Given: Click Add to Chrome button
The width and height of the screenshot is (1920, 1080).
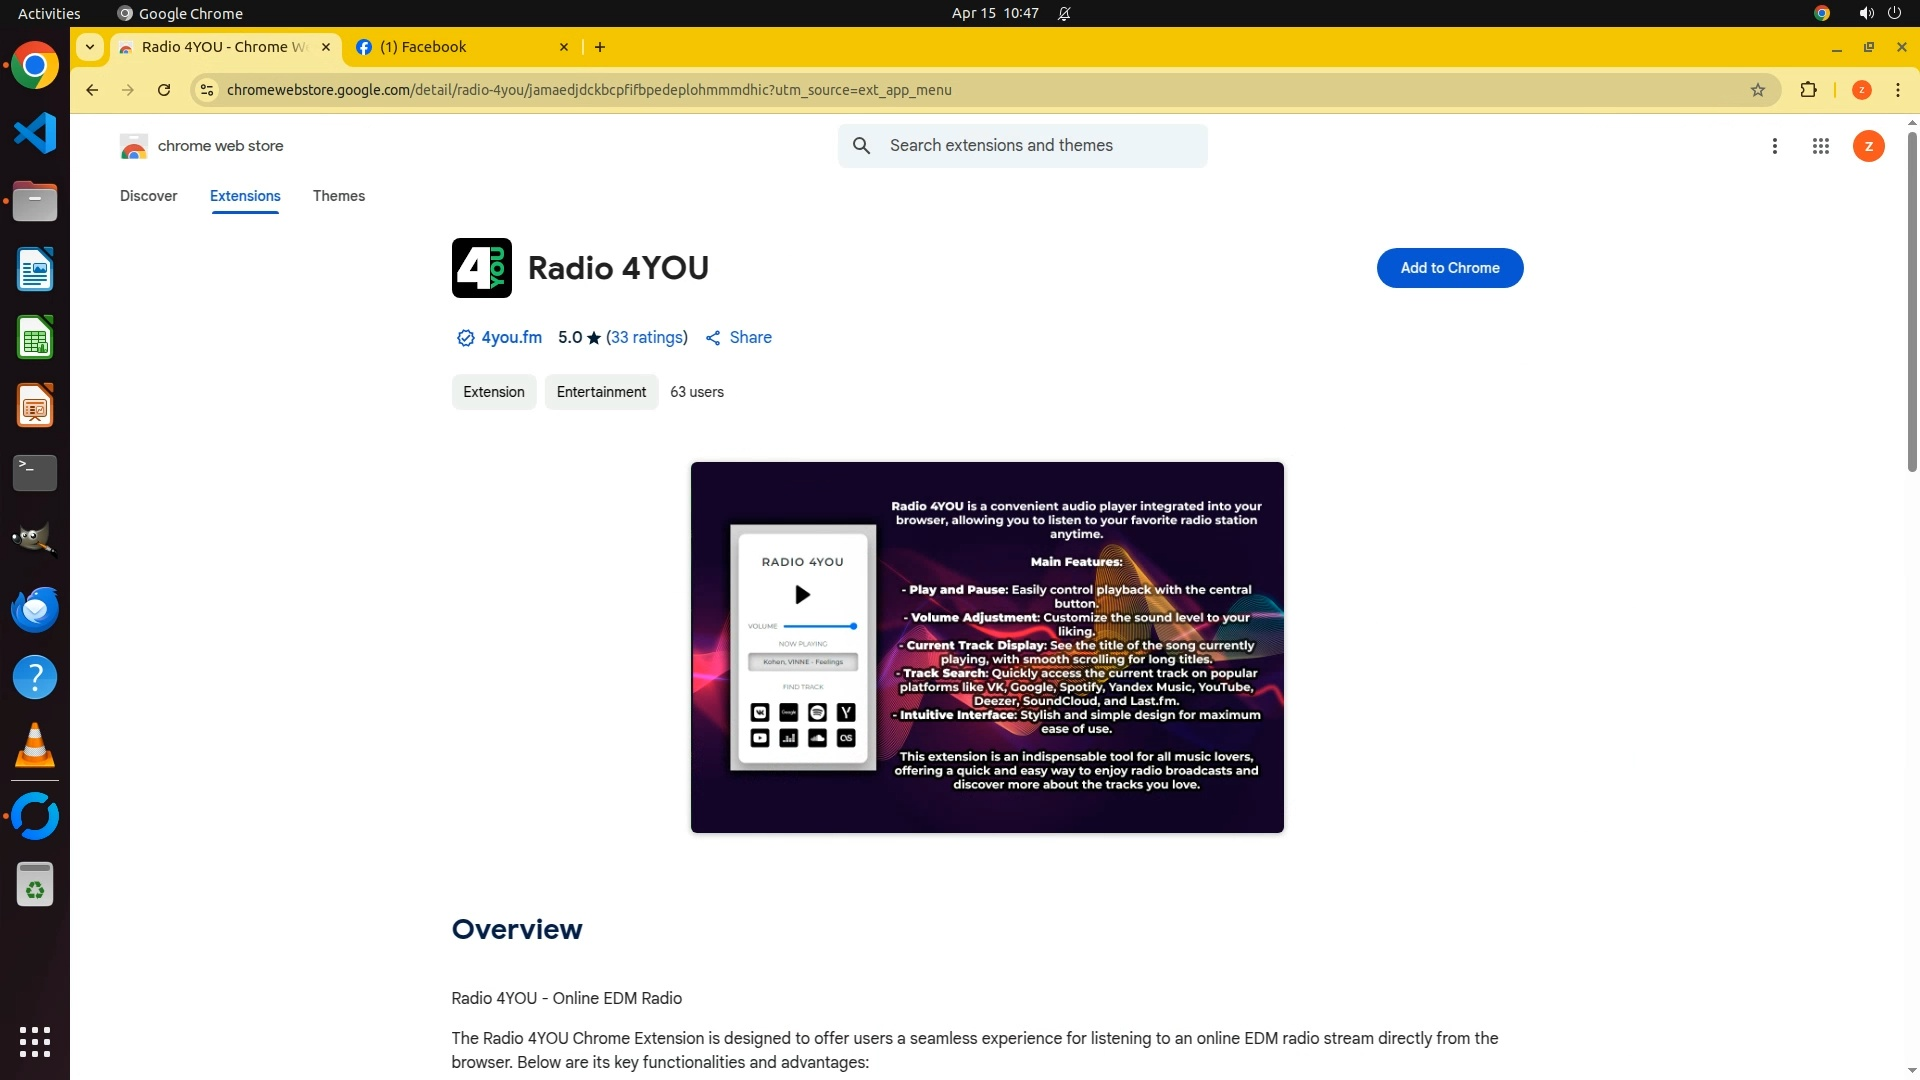Looking at the screenshot, I should (1449, 268).
